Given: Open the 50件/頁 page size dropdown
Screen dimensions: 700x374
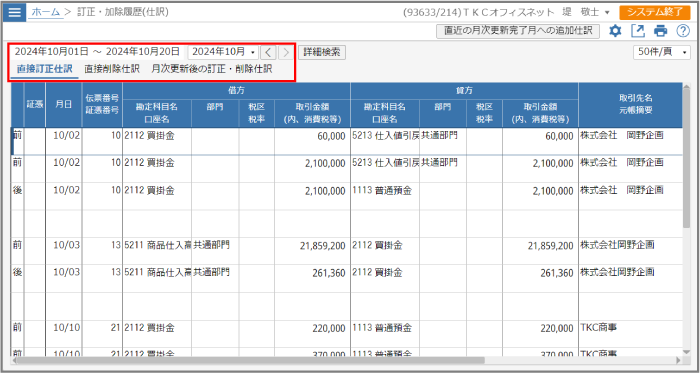Looking at the screenshot, I should pos(662,52).
